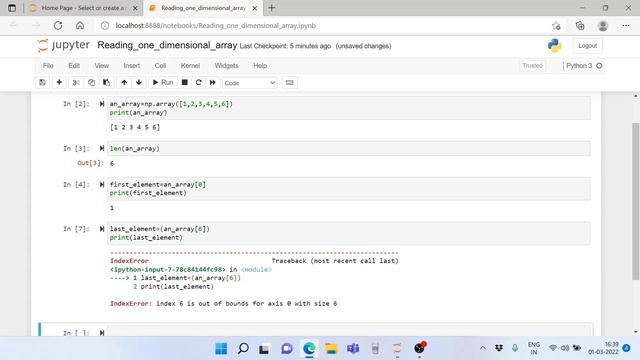
Task: Run the selected cell
Action: 163,82
